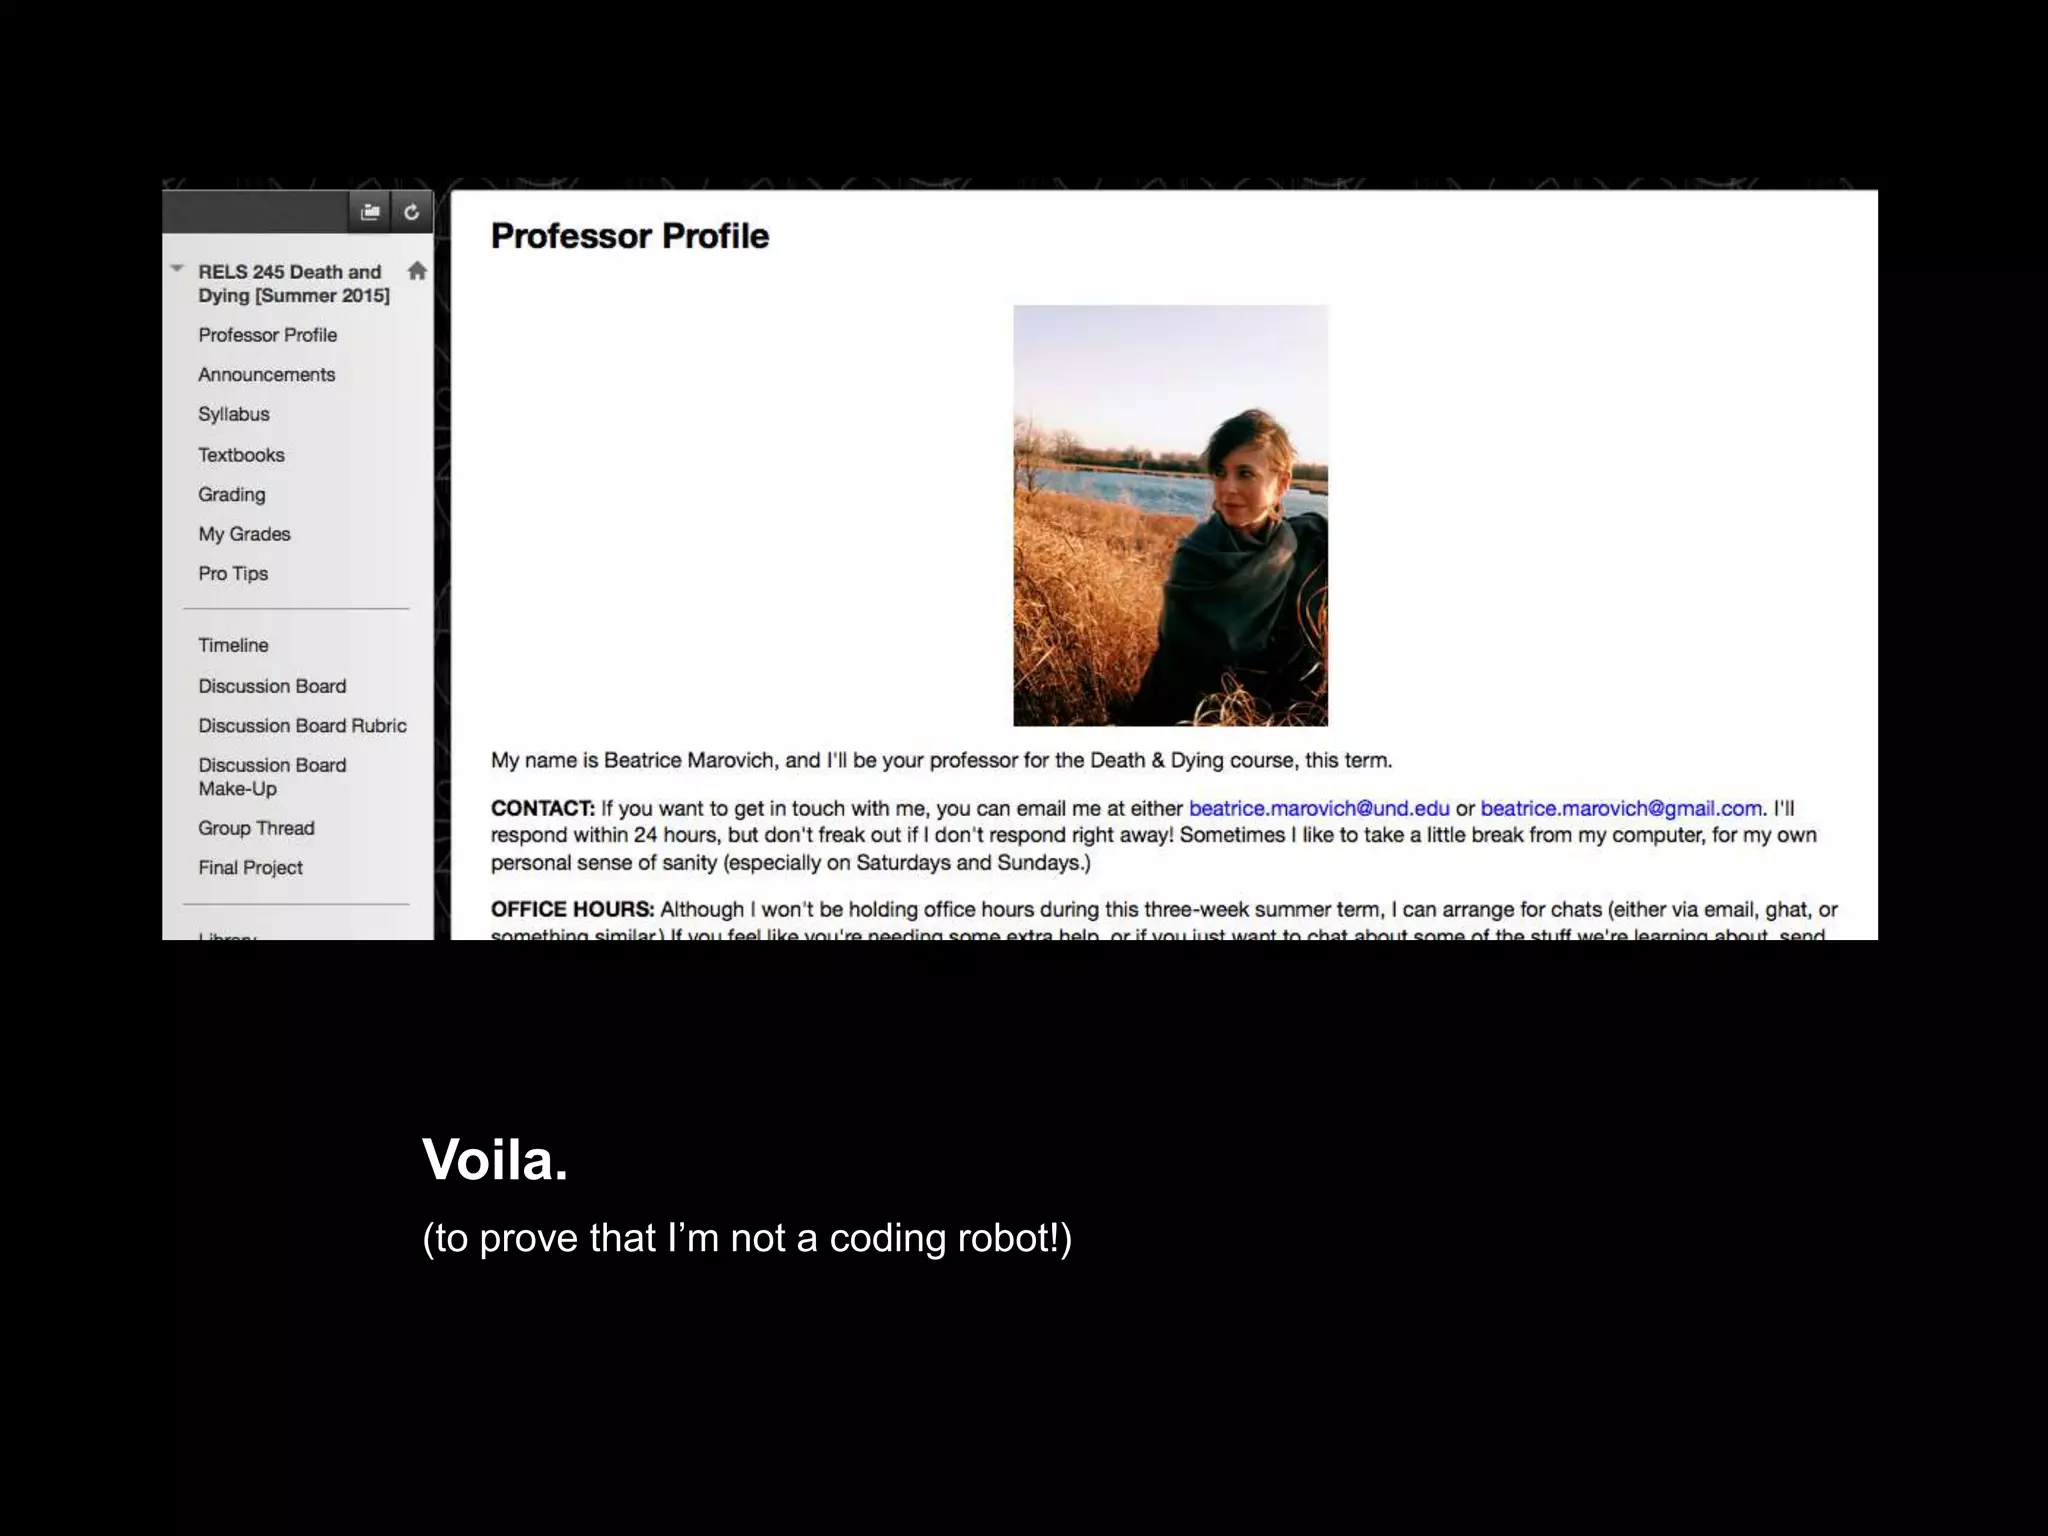Click the 'not a coding robot' subtitle
2048x1536 pixels.
click(747, 1238)
